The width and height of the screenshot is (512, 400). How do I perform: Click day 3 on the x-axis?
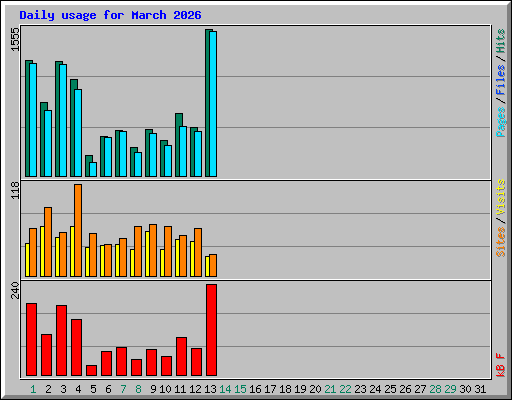pos(63,389)
